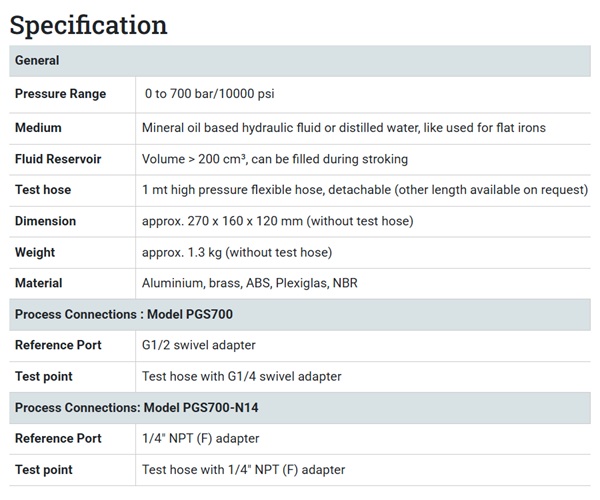This screenshot has width=600, height=500.
Task: Click the Process Connections Model PGS700-N14 header
Action: tap(138, 407)
